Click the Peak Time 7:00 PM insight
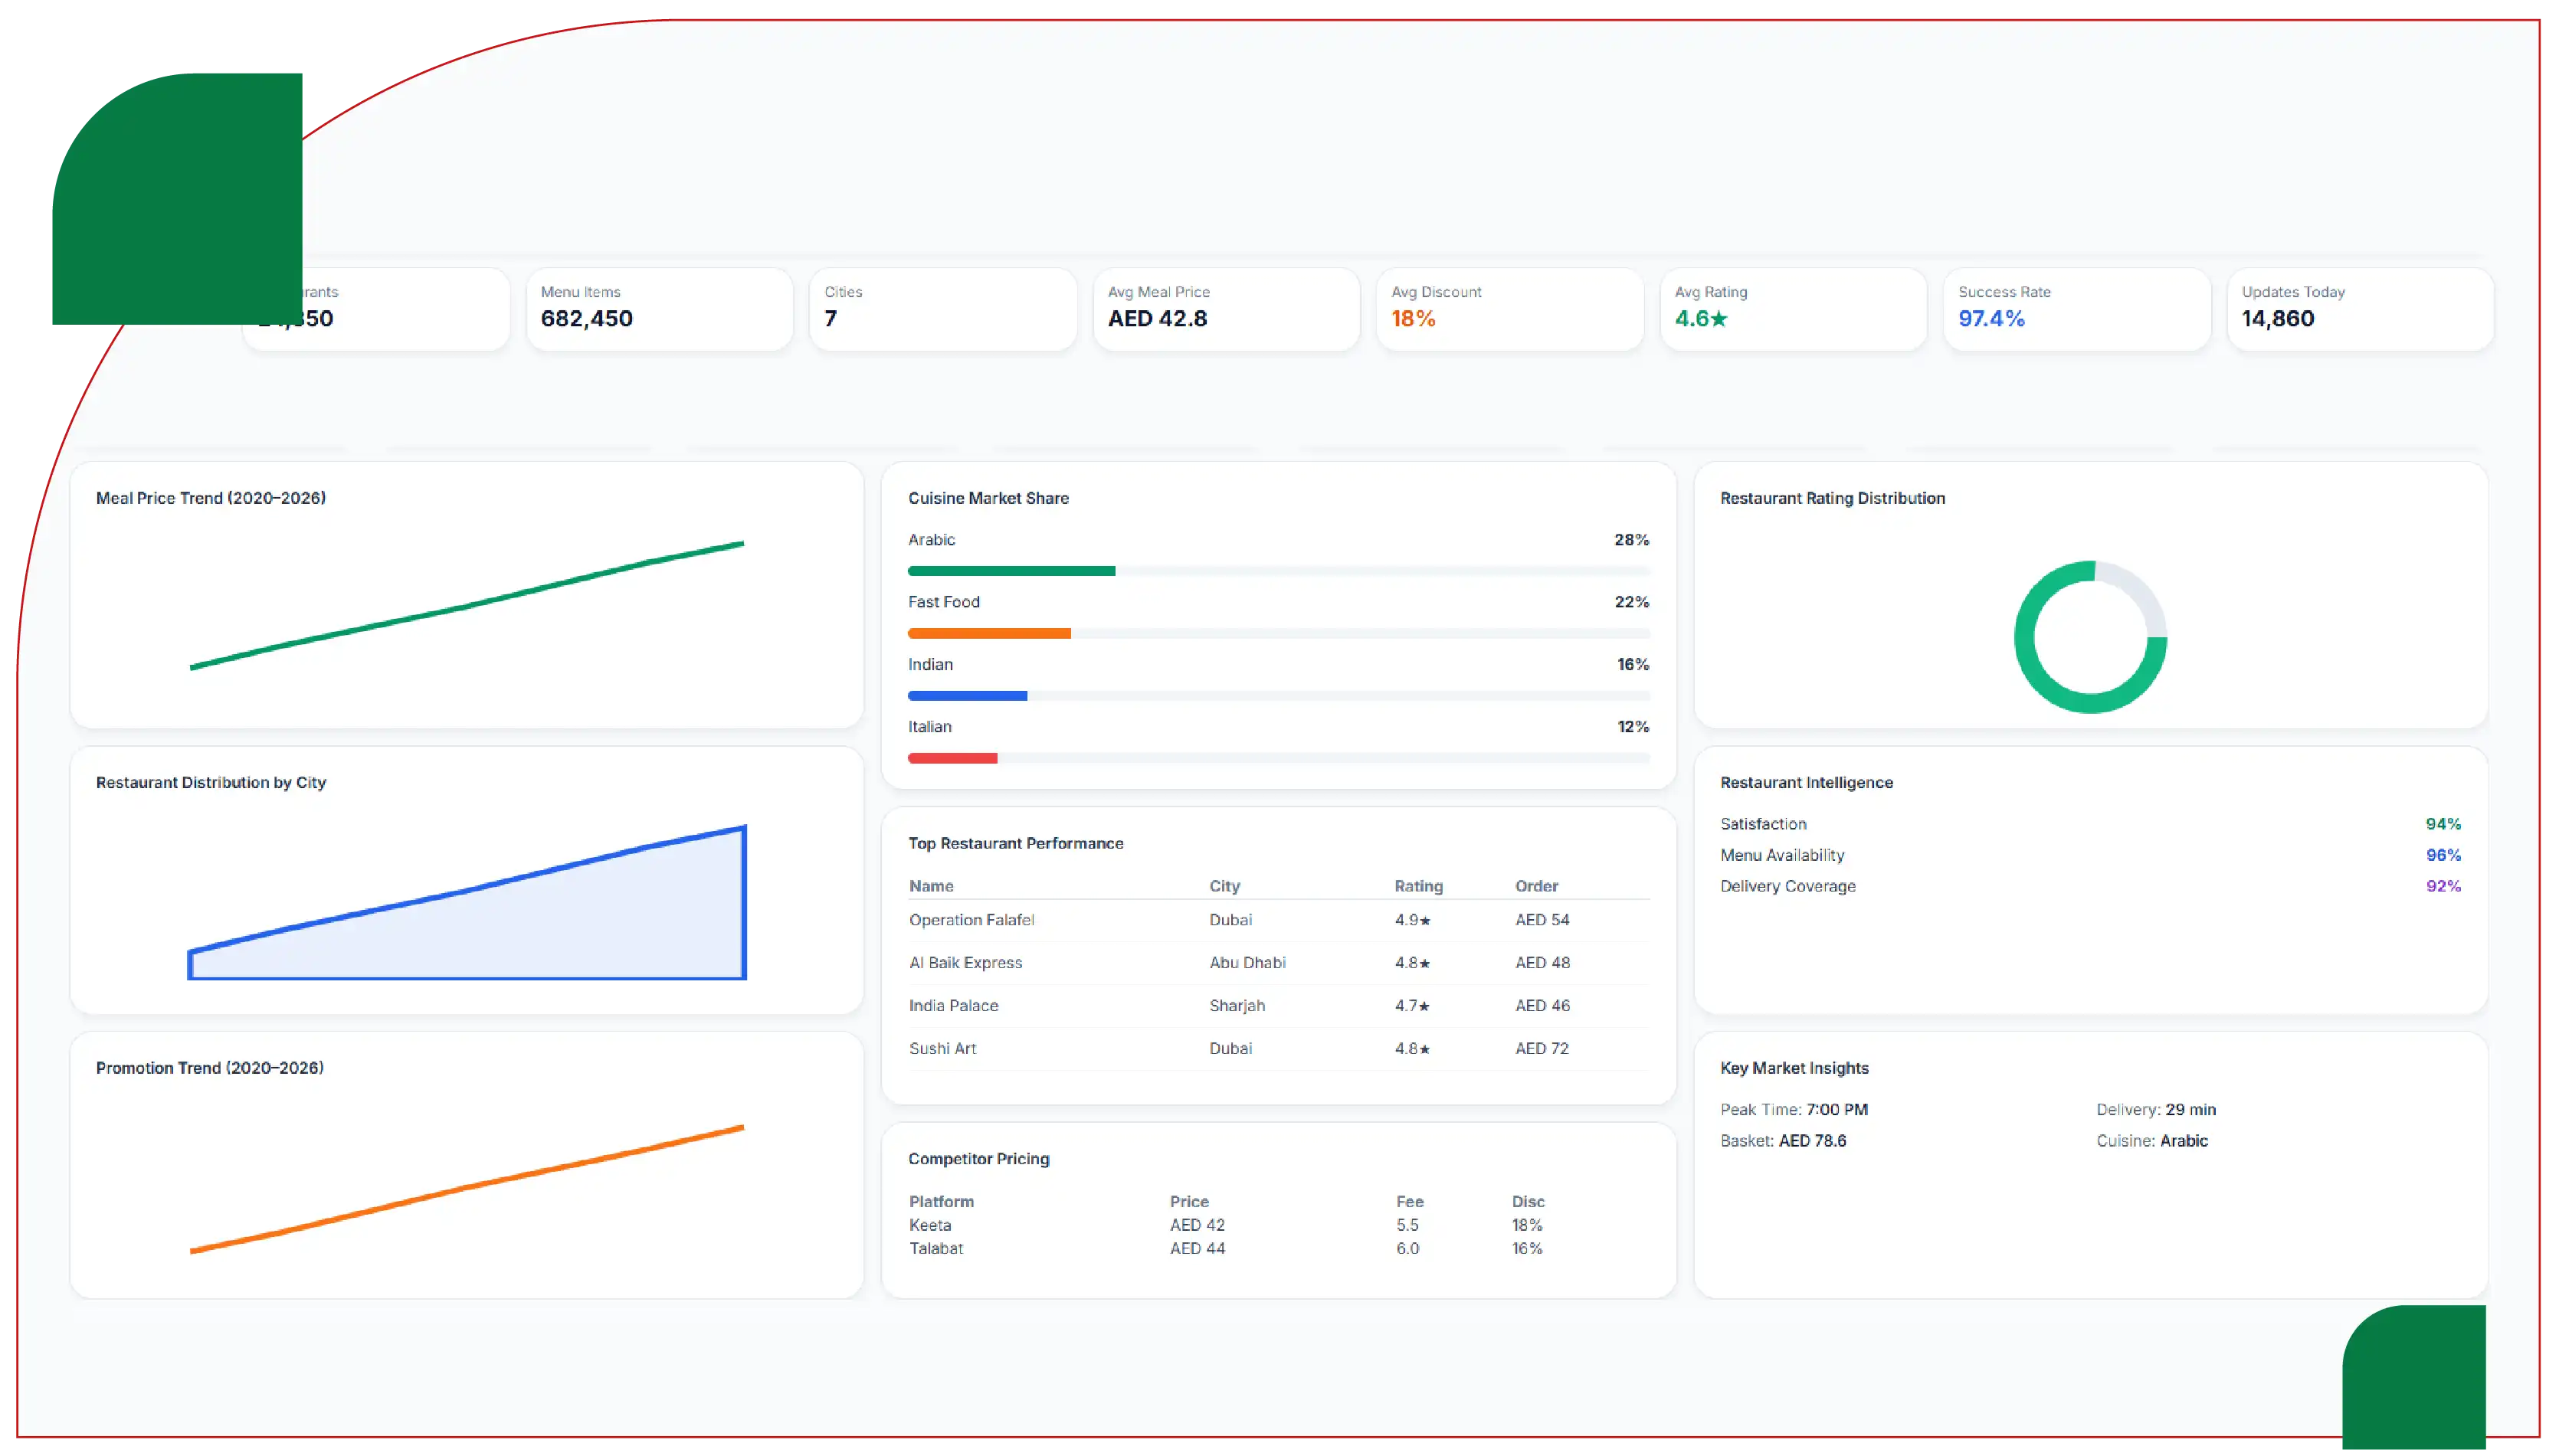 (1794, 1109)
